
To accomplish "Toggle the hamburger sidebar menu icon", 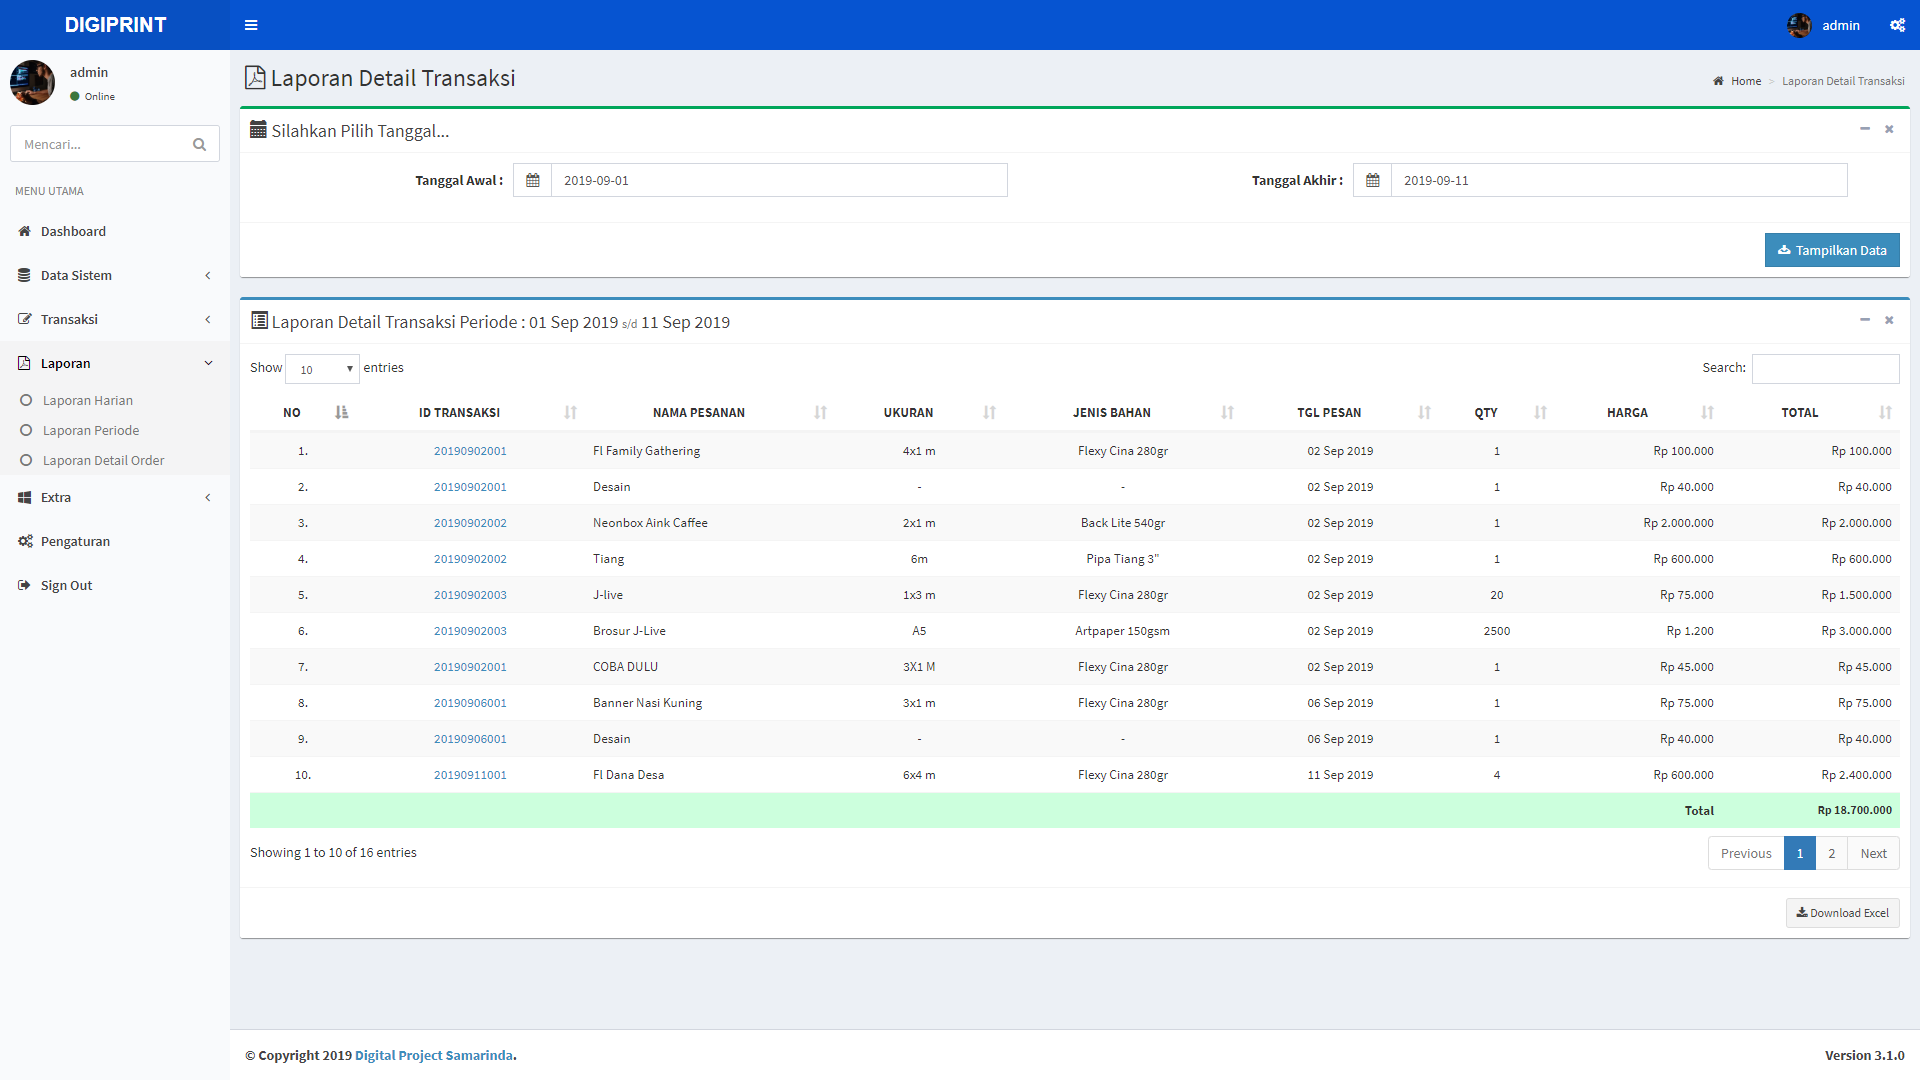I will tap(251, 25).
